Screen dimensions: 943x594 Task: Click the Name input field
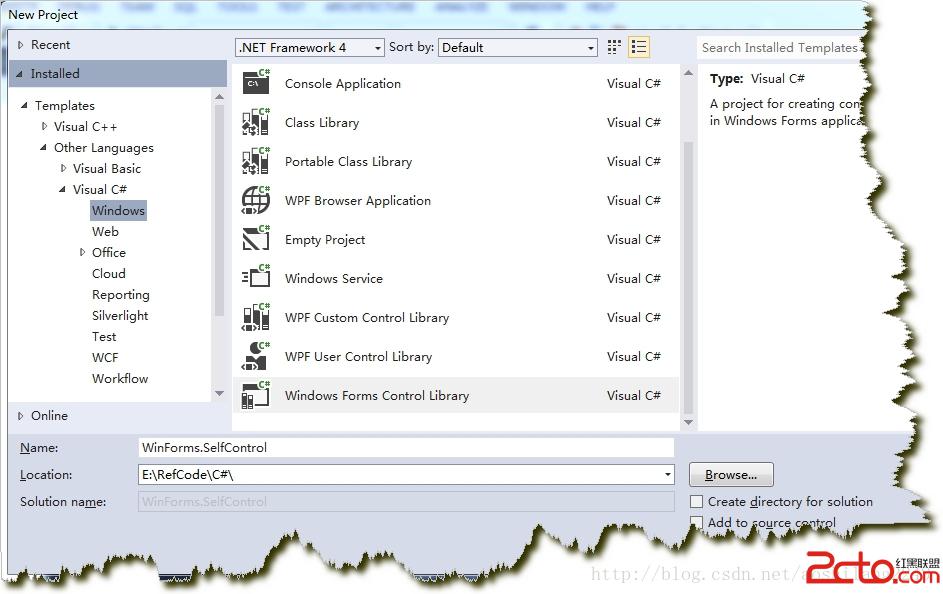point(406,447)
